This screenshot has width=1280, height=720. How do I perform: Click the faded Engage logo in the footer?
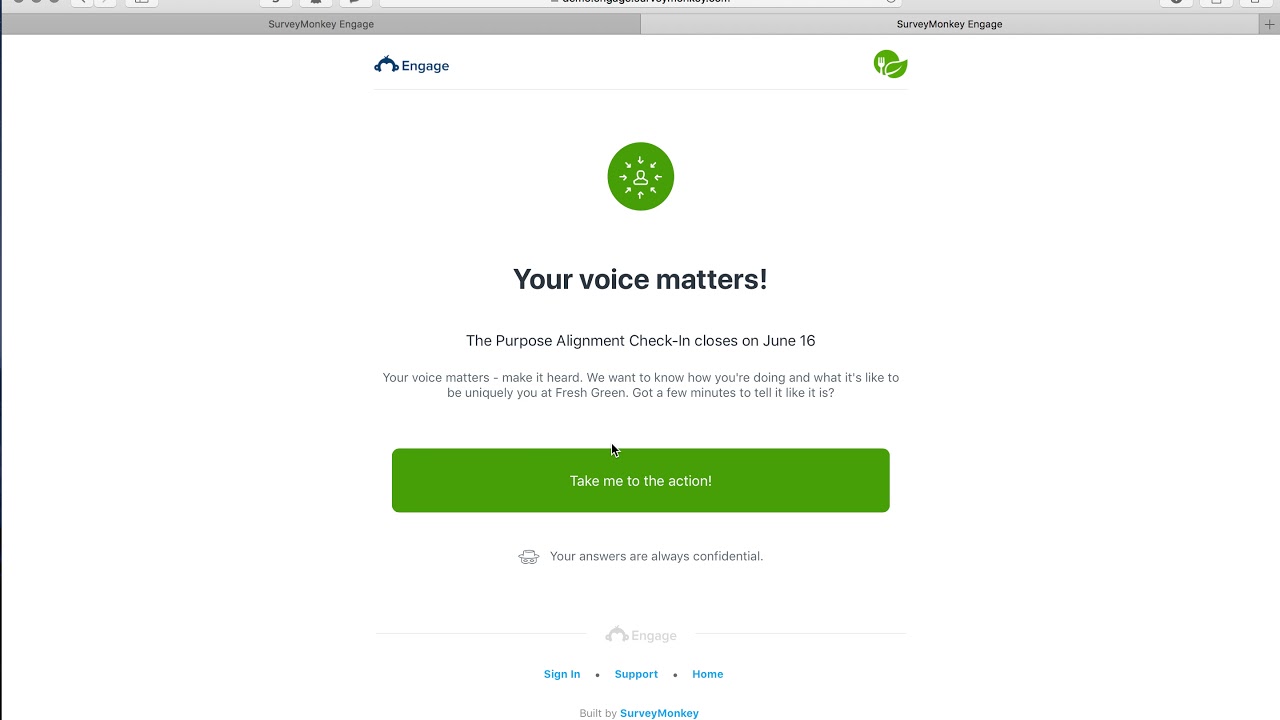pyautogui.click(x=641, y=635)
